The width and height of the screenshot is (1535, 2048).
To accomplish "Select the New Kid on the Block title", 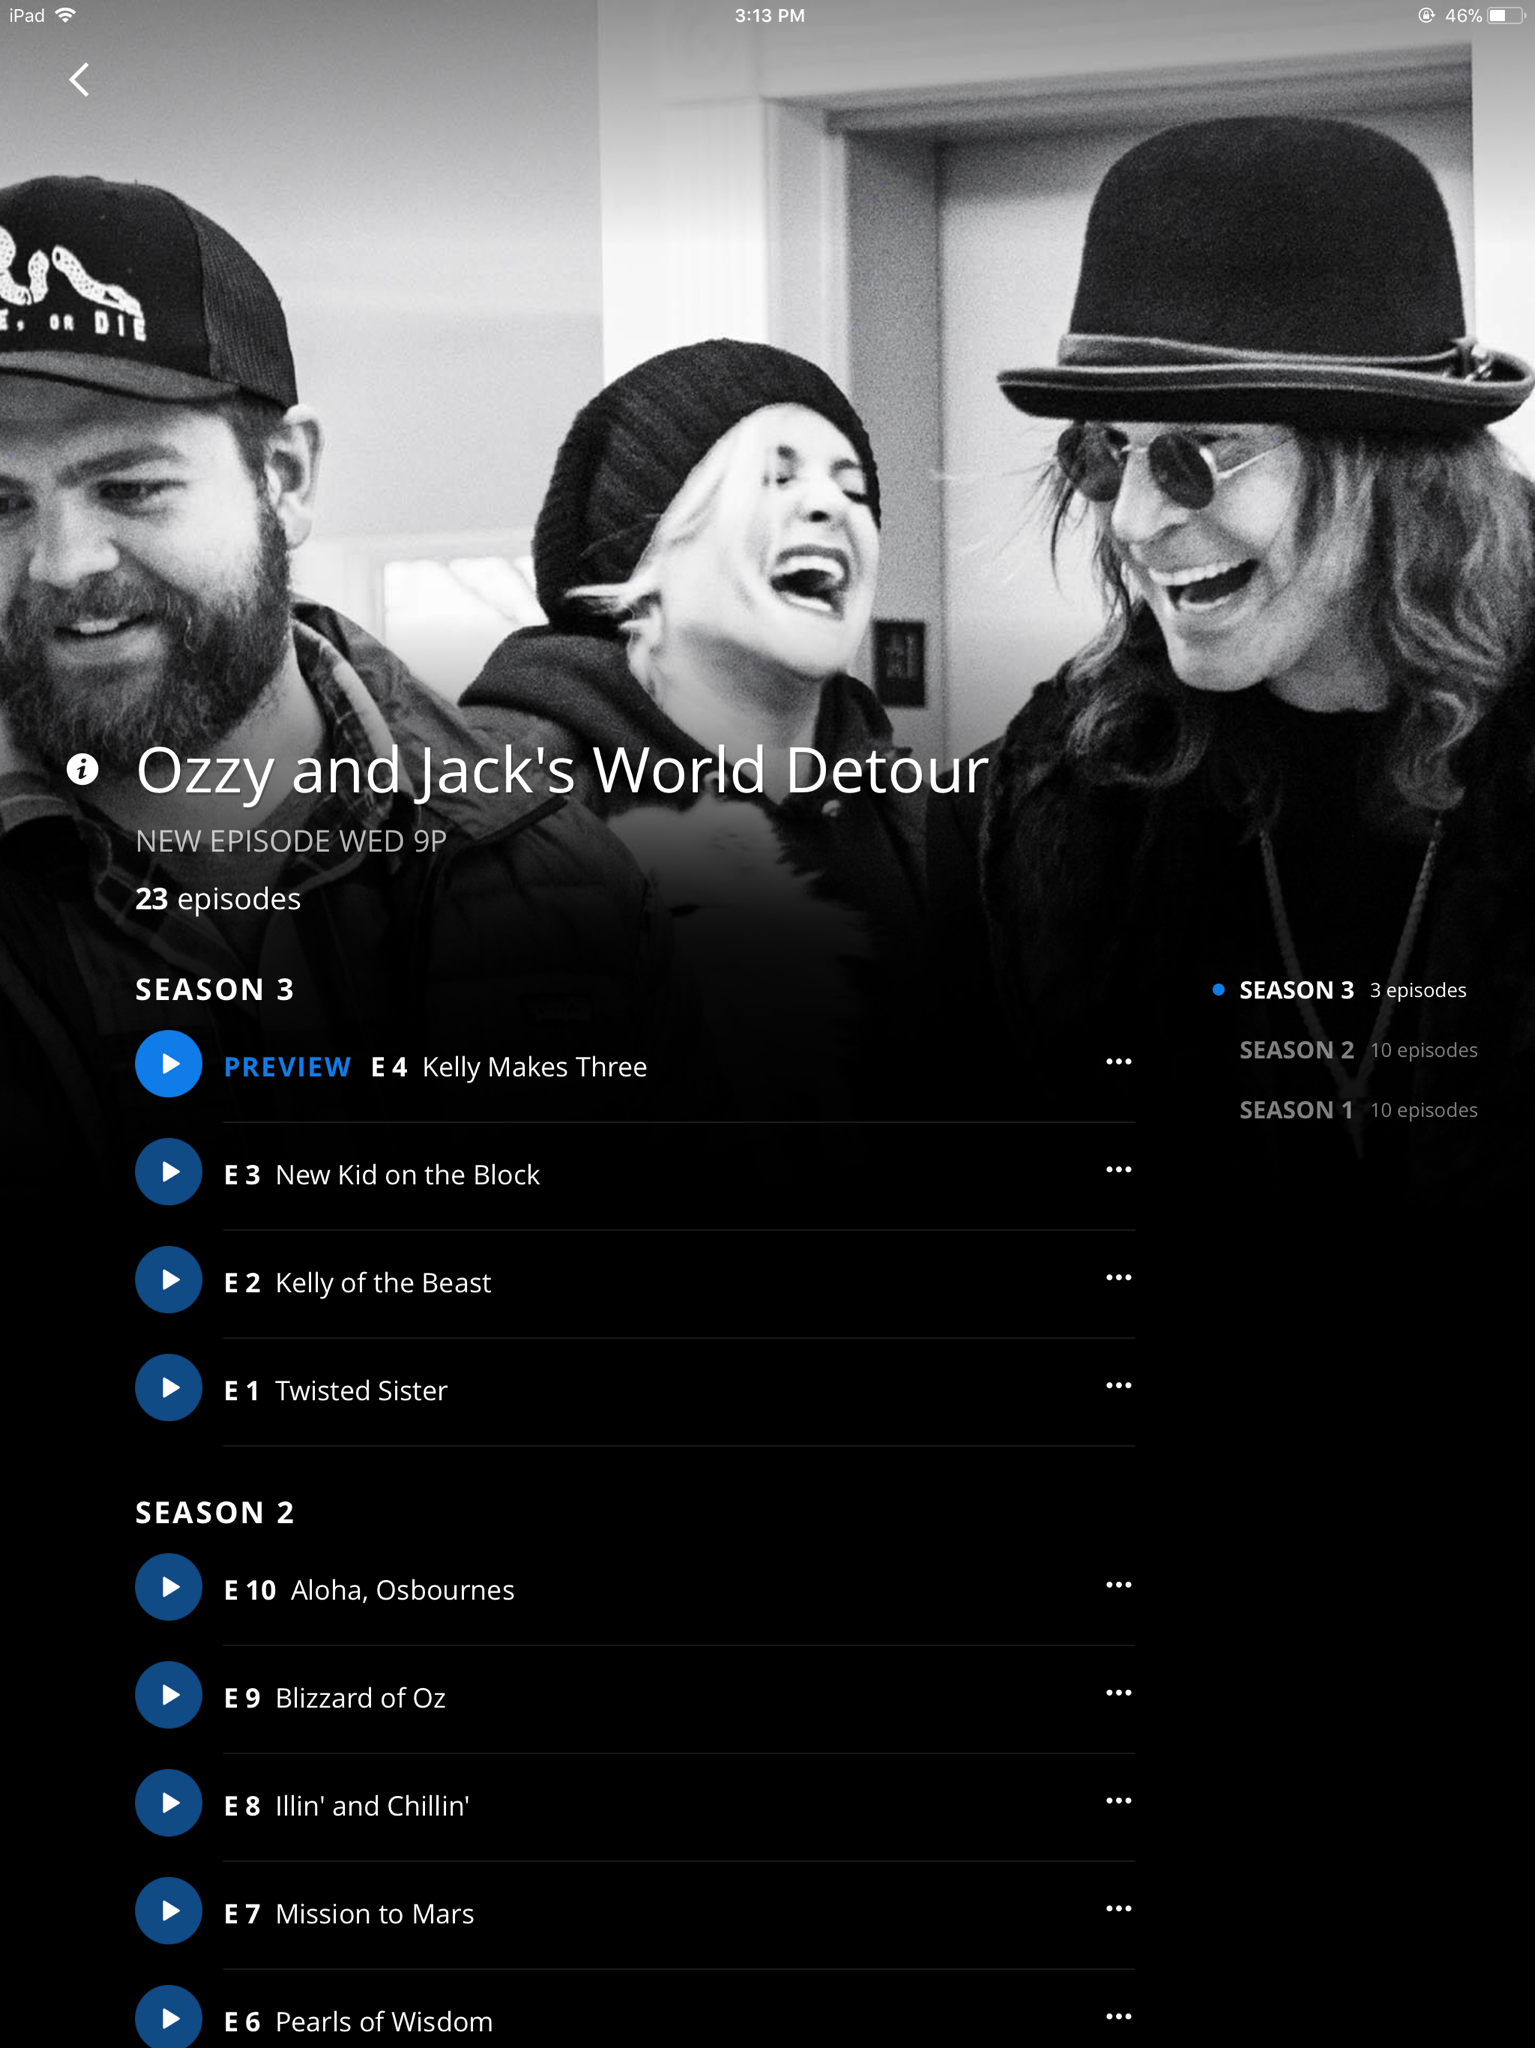I will (407, 1175).
